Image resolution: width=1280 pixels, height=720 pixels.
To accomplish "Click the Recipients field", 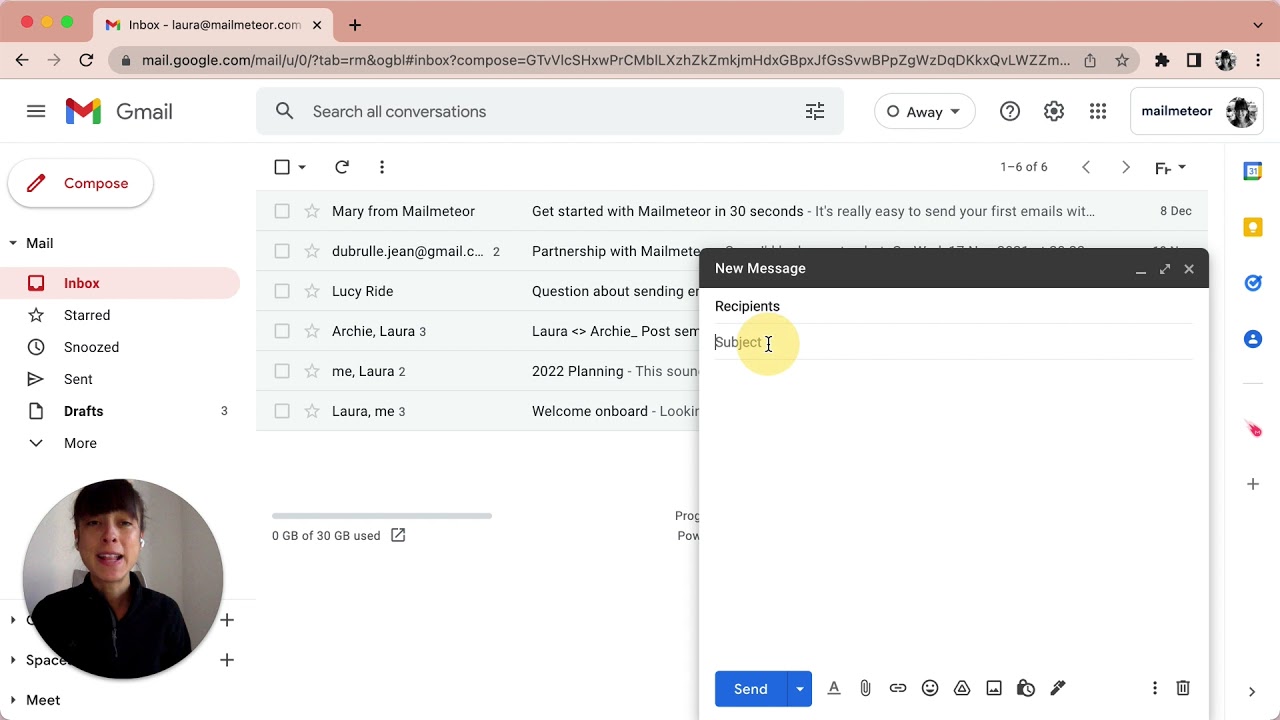I will click(954, 306).
